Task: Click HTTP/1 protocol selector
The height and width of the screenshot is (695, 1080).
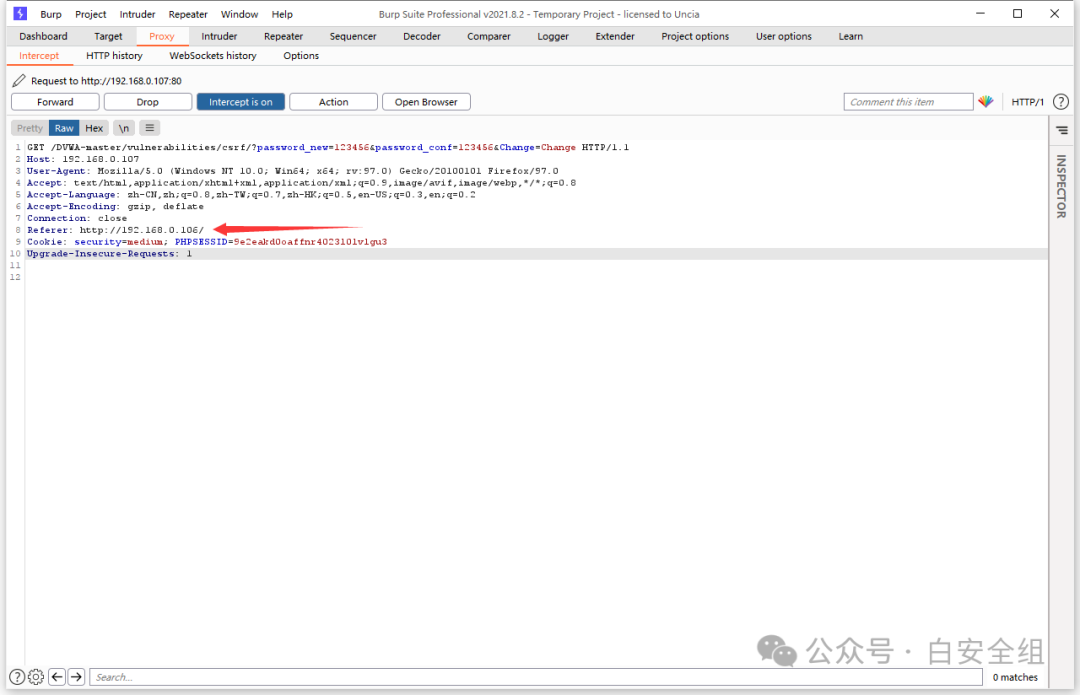Action: coord(1027,102)
